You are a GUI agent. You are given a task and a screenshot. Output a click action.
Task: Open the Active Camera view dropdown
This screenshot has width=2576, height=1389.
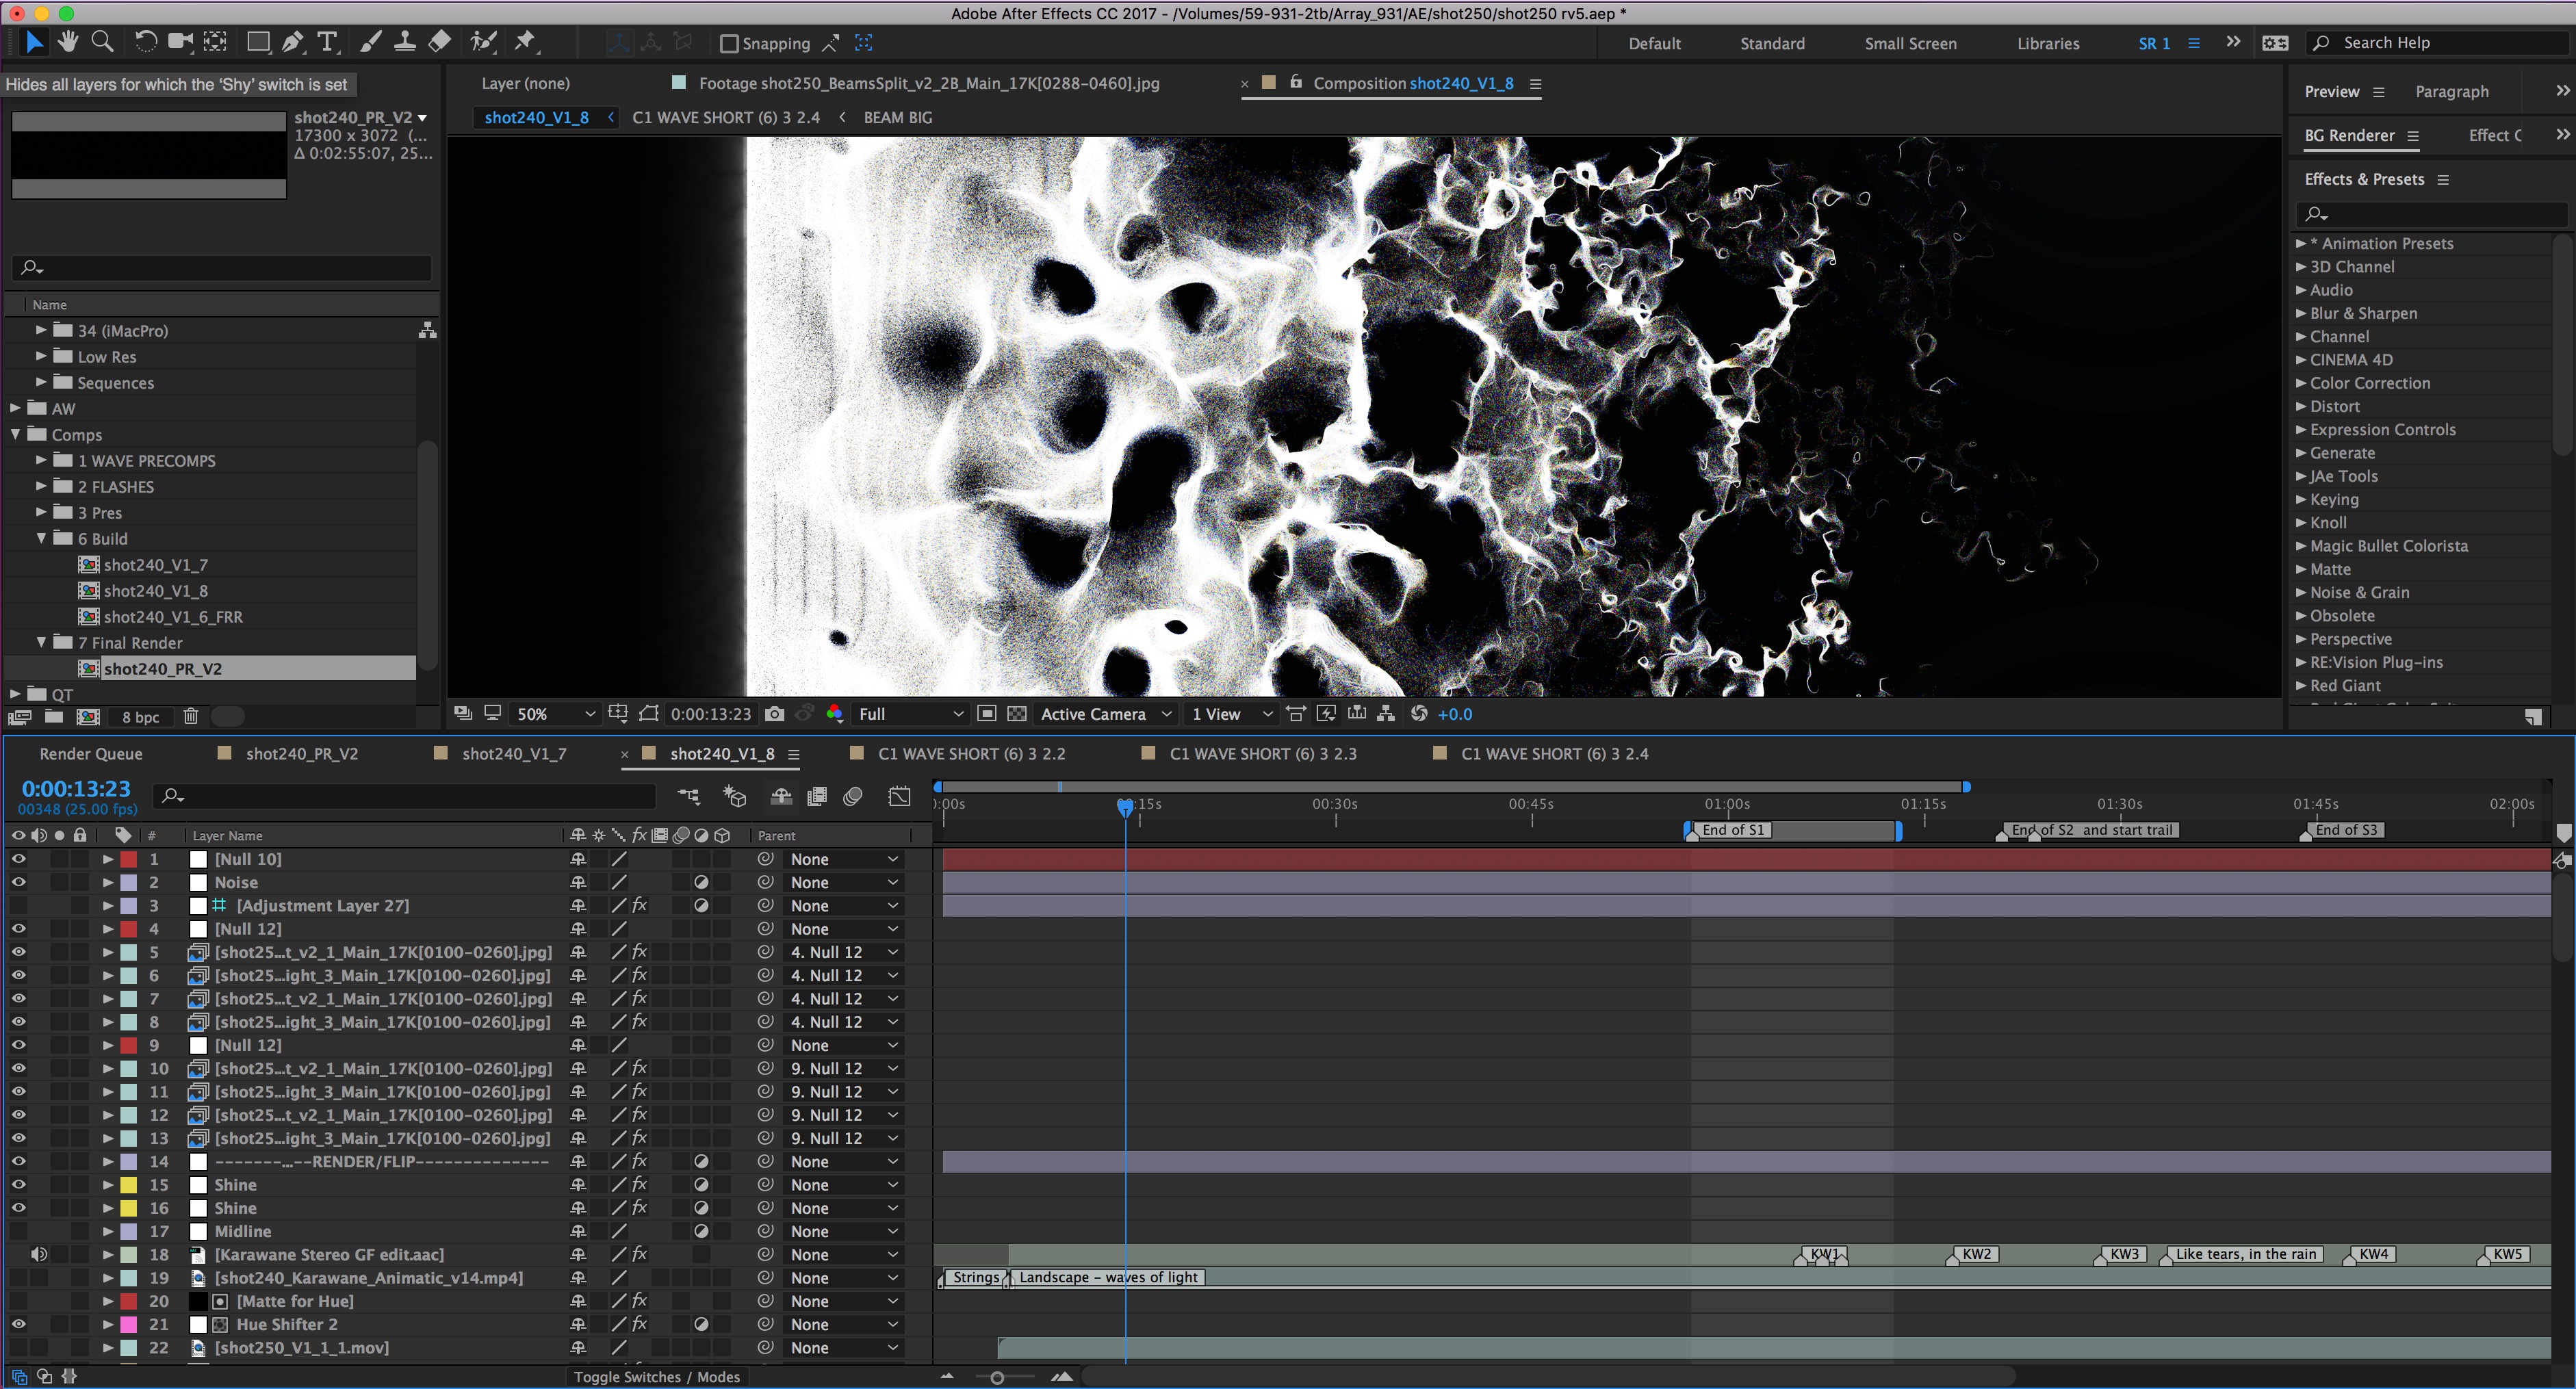(1105, 714)
